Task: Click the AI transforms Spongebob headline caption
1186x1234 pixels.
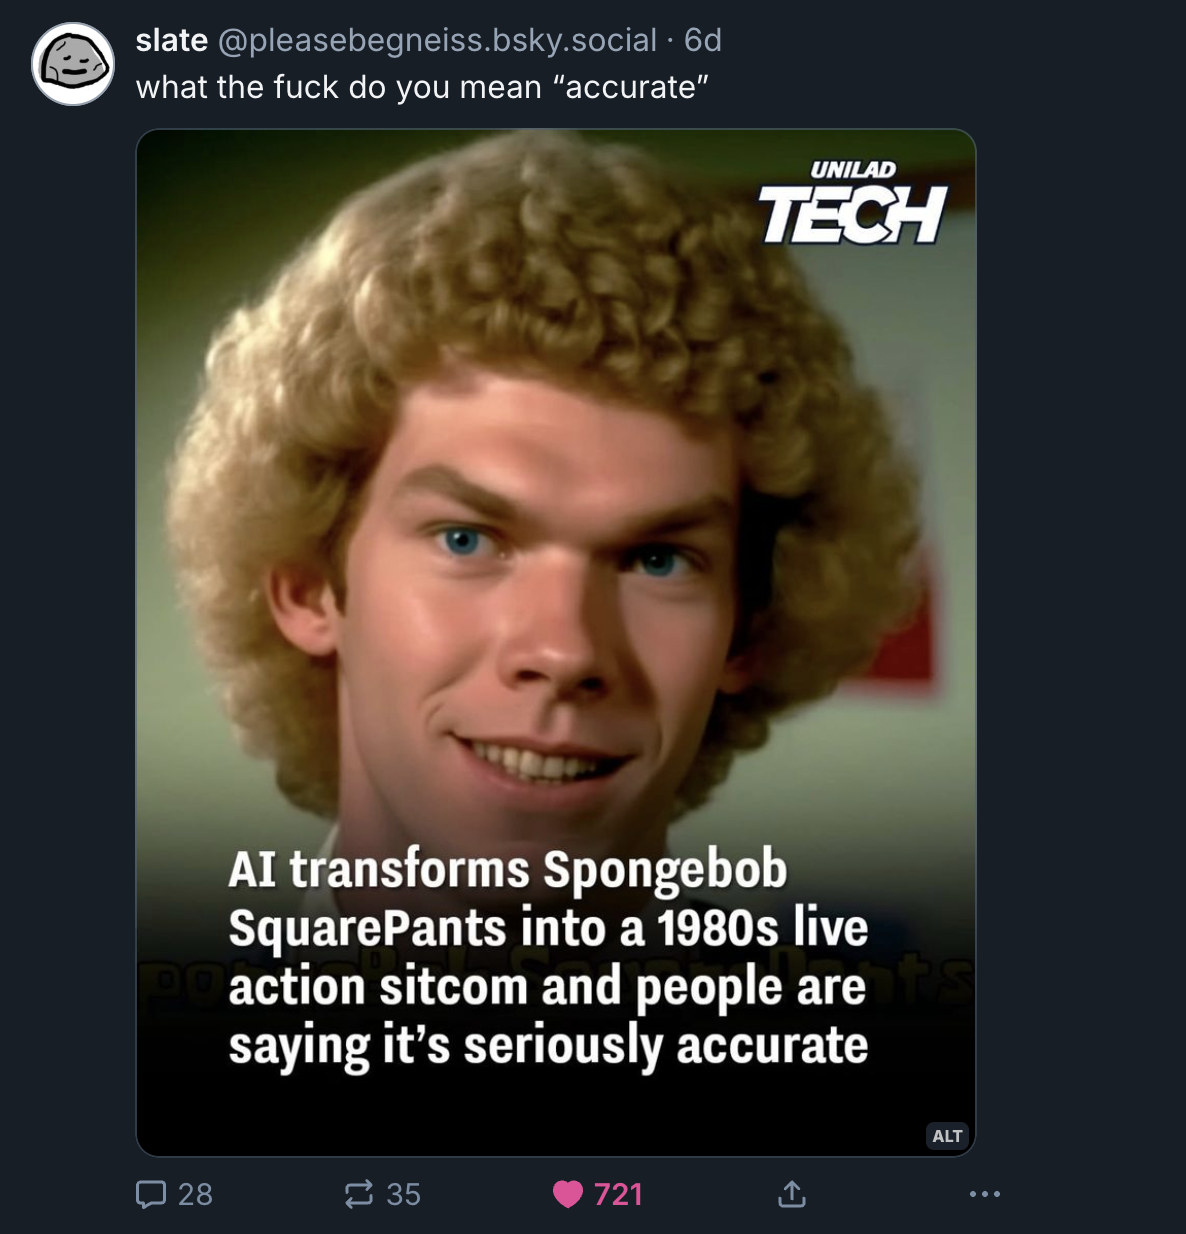Action: pyautogui.click(x=548, y=957)
